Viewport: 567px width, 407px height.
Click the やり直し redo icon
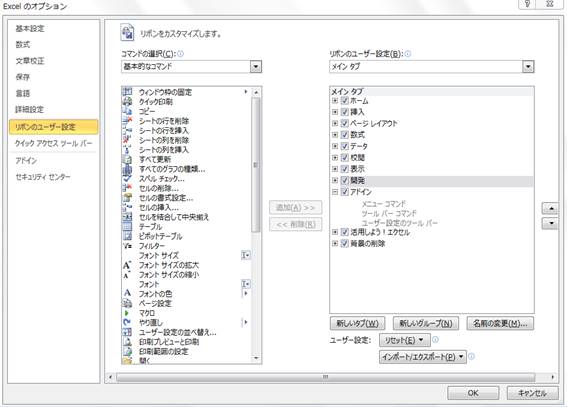(127, 322)
